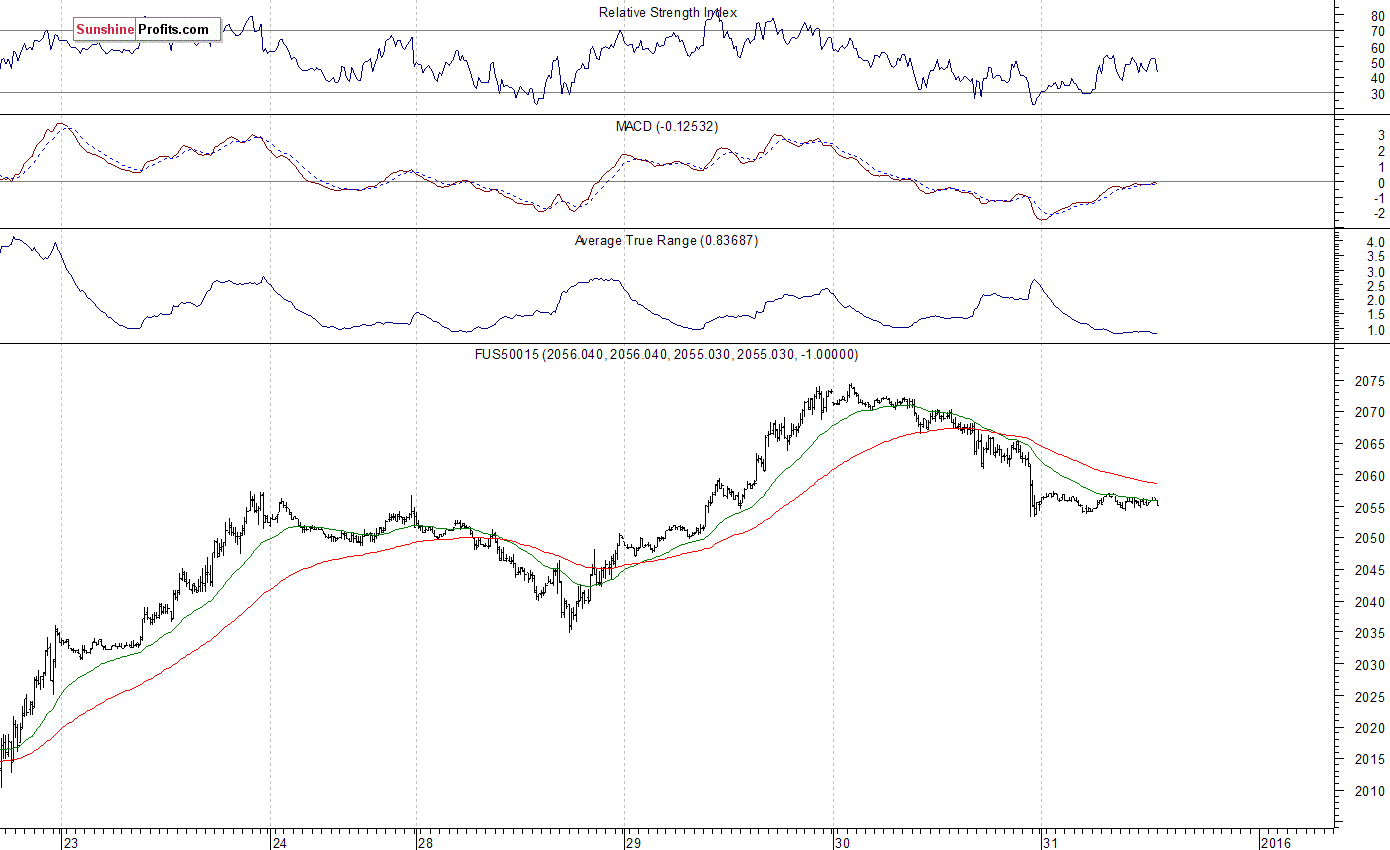Screen dimensions: 1390x850
Task: Click the 2030 price axis value
Action: [1371, 665]
